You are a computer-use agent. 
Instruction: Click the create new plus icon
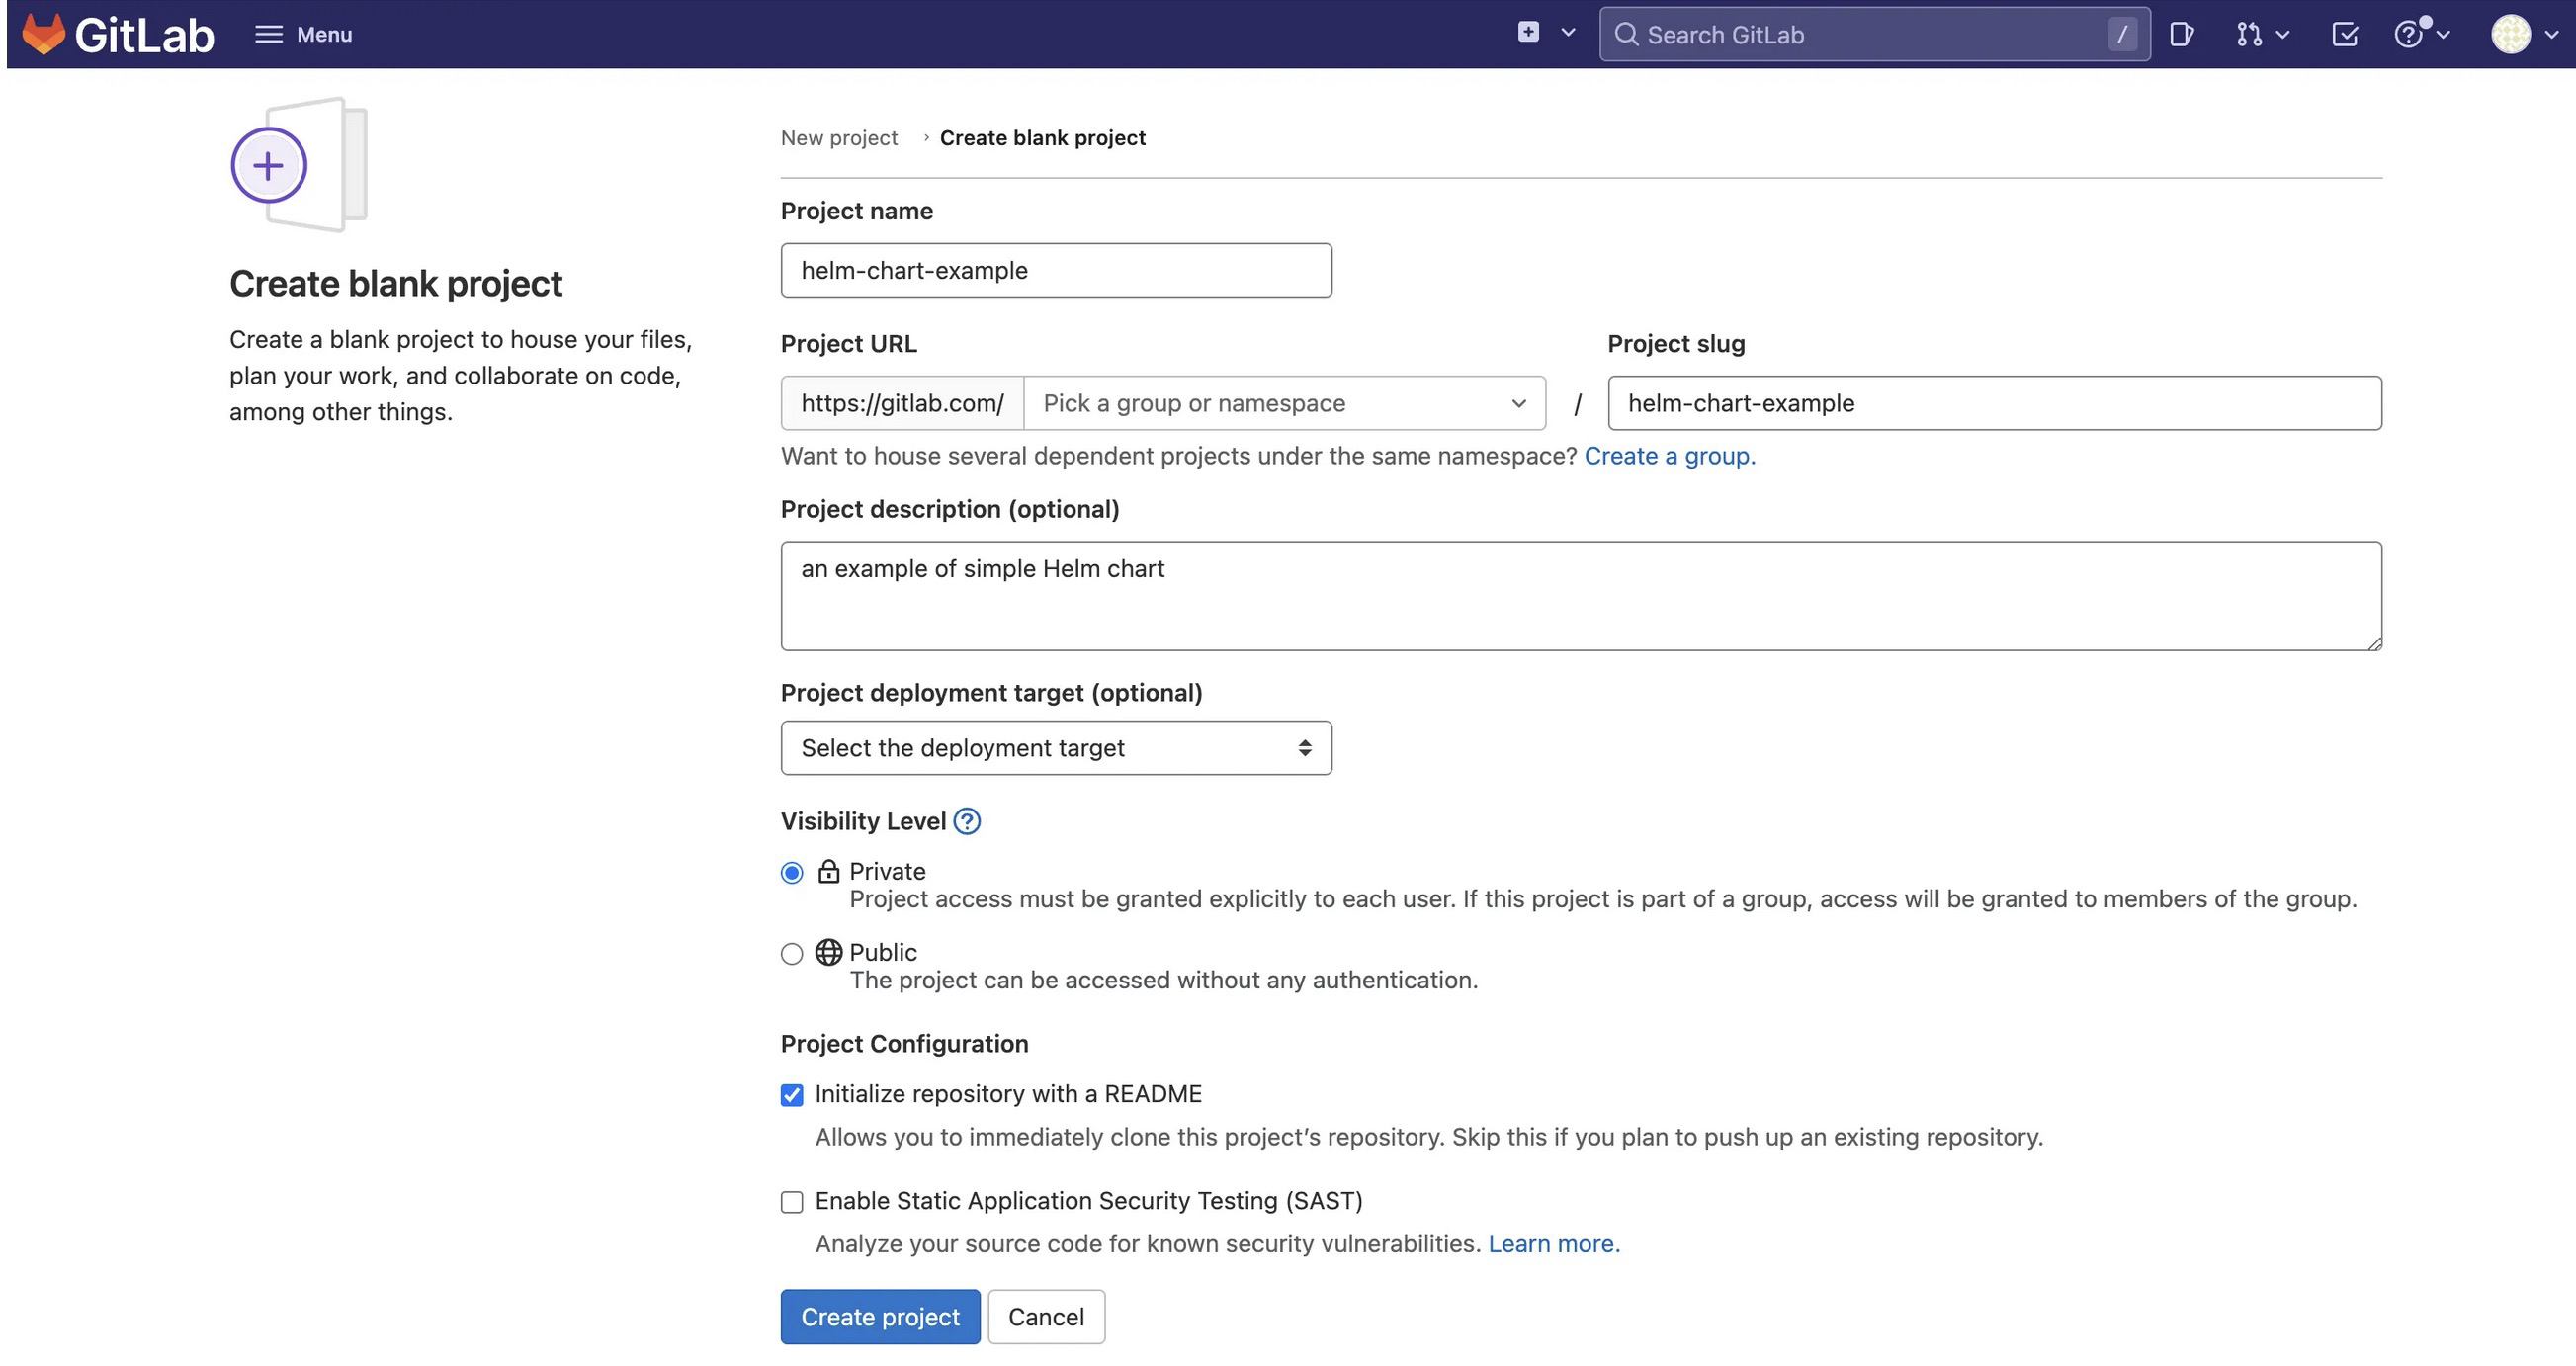pyautogui.click(x=1528, y=32)
